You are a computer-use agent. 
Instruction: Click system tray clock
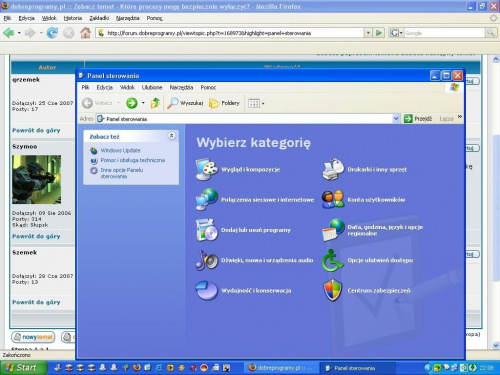tap(487, 368)
